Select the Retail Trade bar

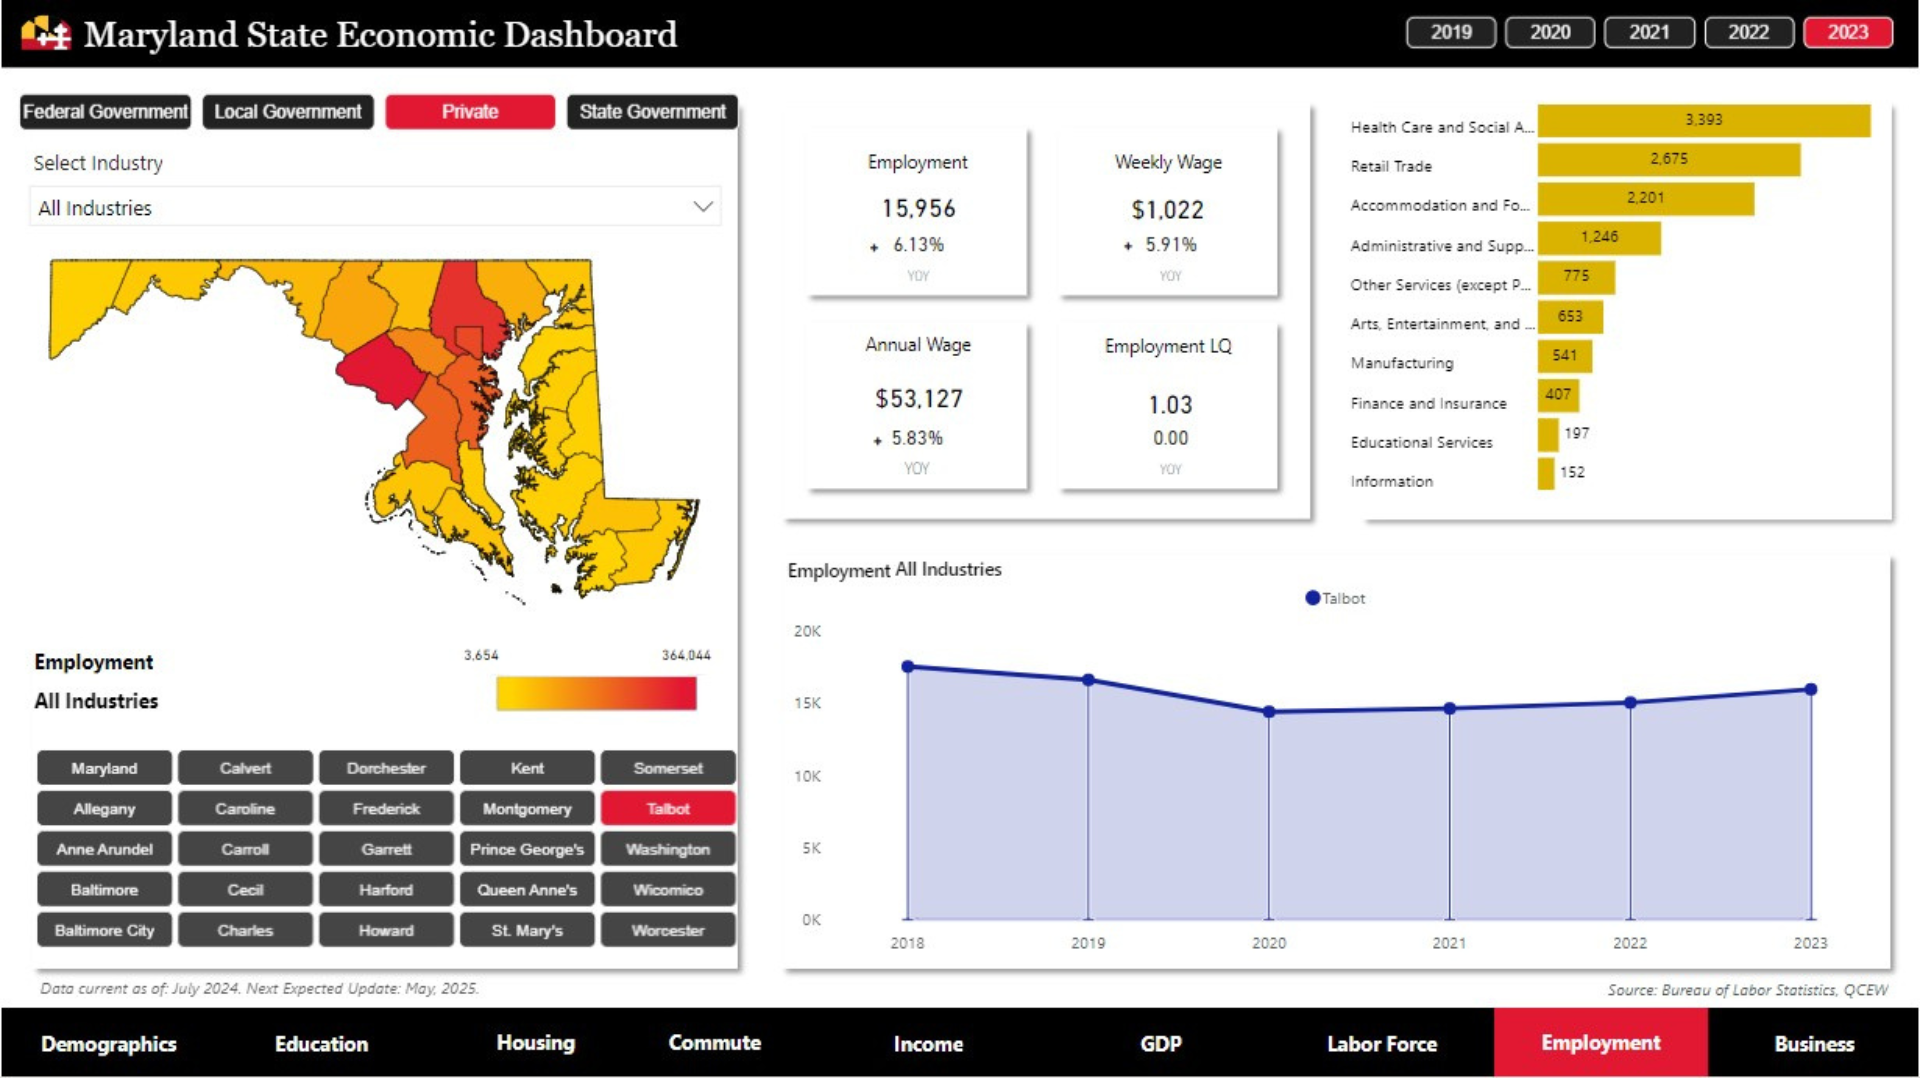coord(1668,159)
